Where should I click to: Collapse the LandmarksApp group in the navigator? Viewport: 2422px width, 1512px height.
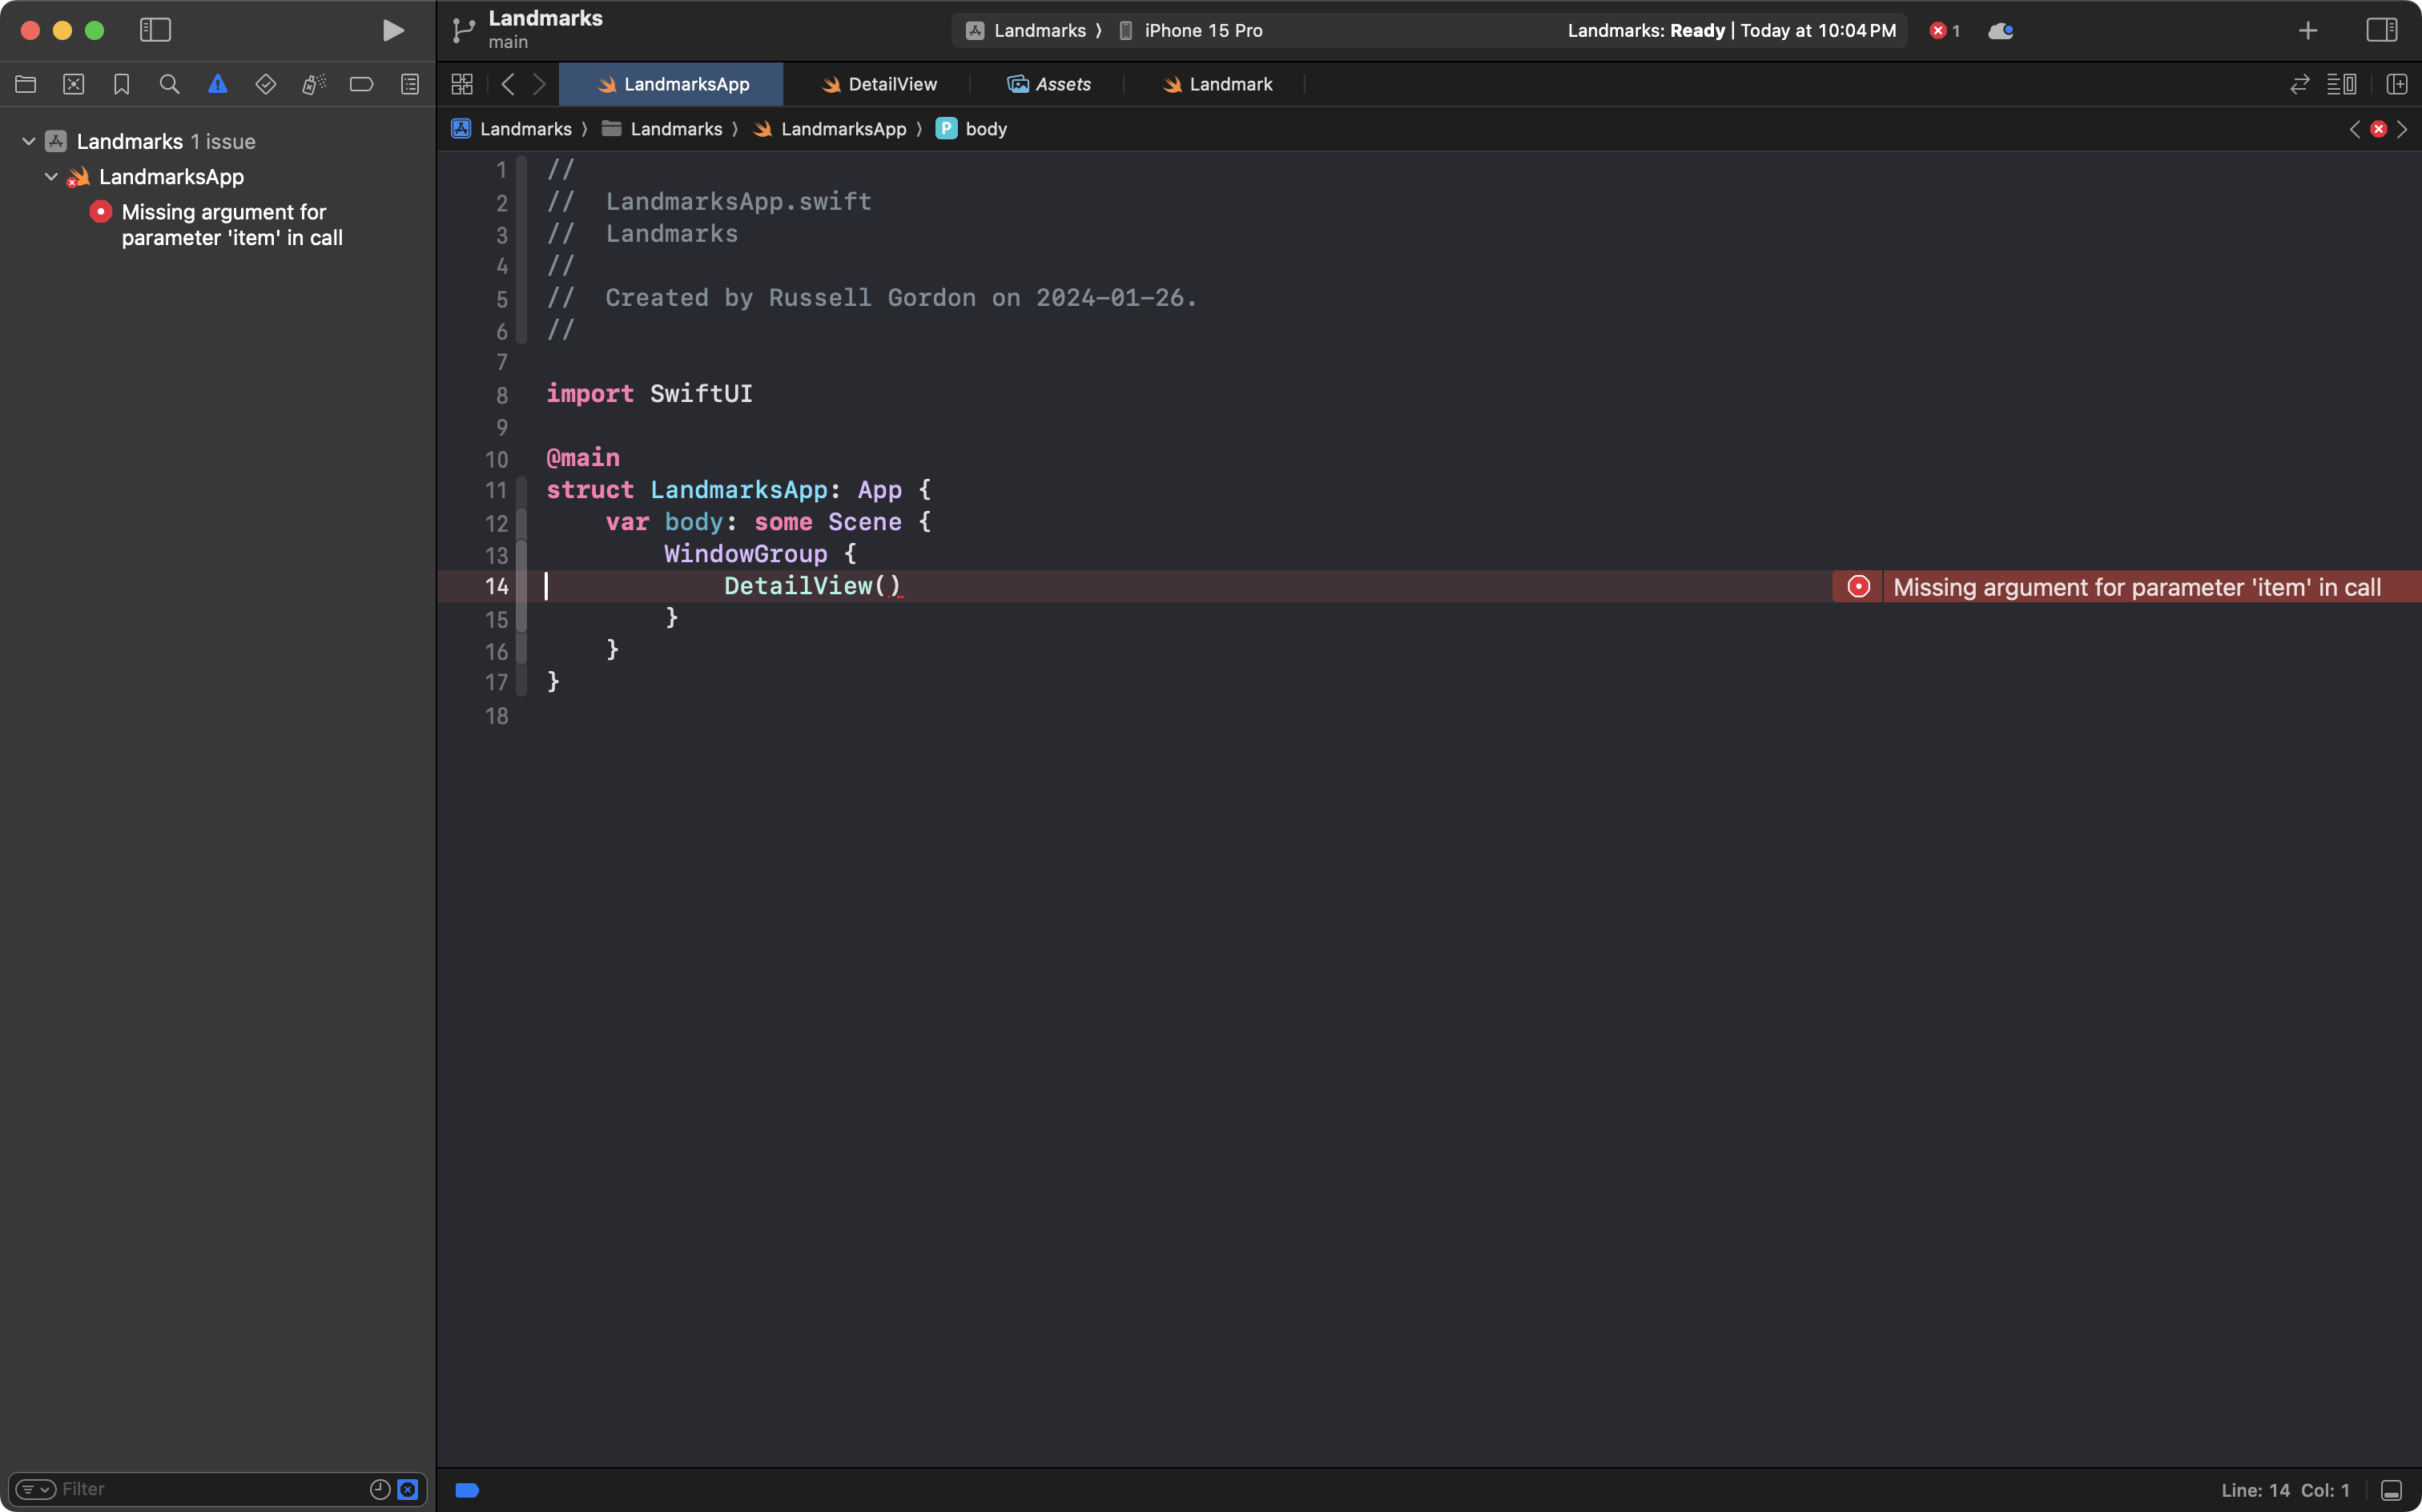(x=51, y=176)
